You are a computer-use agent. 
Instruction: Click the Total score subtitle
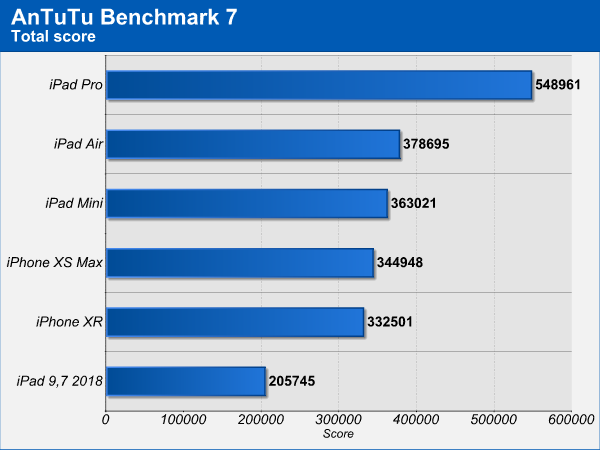(x=54, y=37)
